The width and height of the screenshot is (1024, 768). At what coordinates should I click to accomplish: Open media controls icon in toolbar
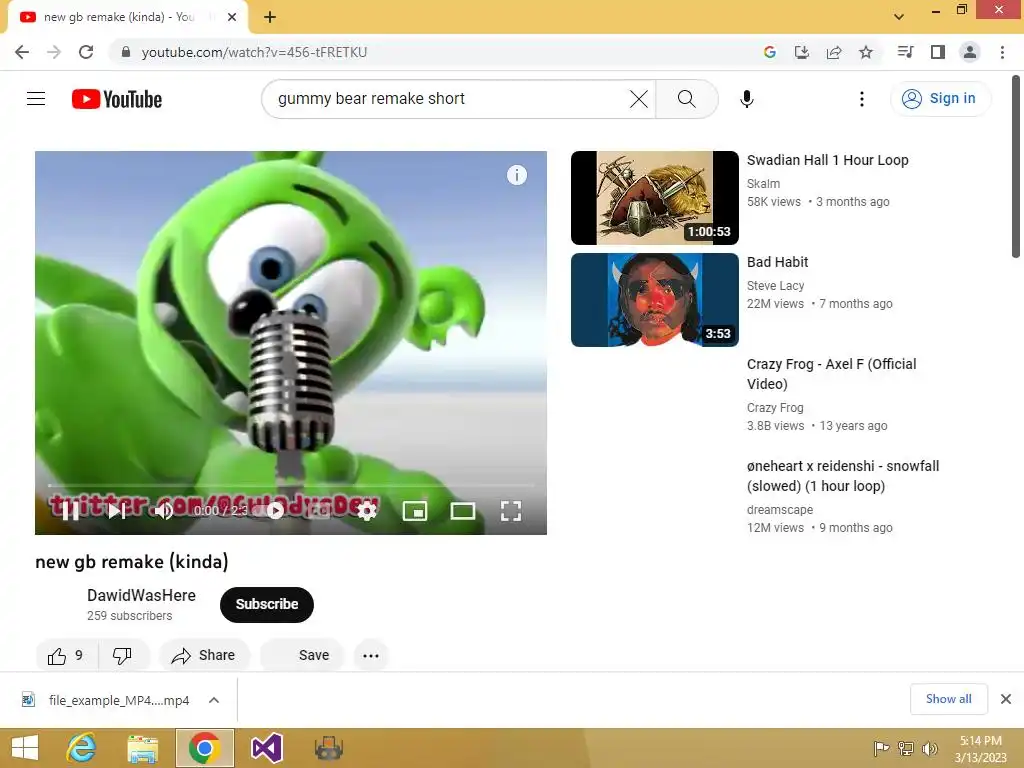(905, 52)
